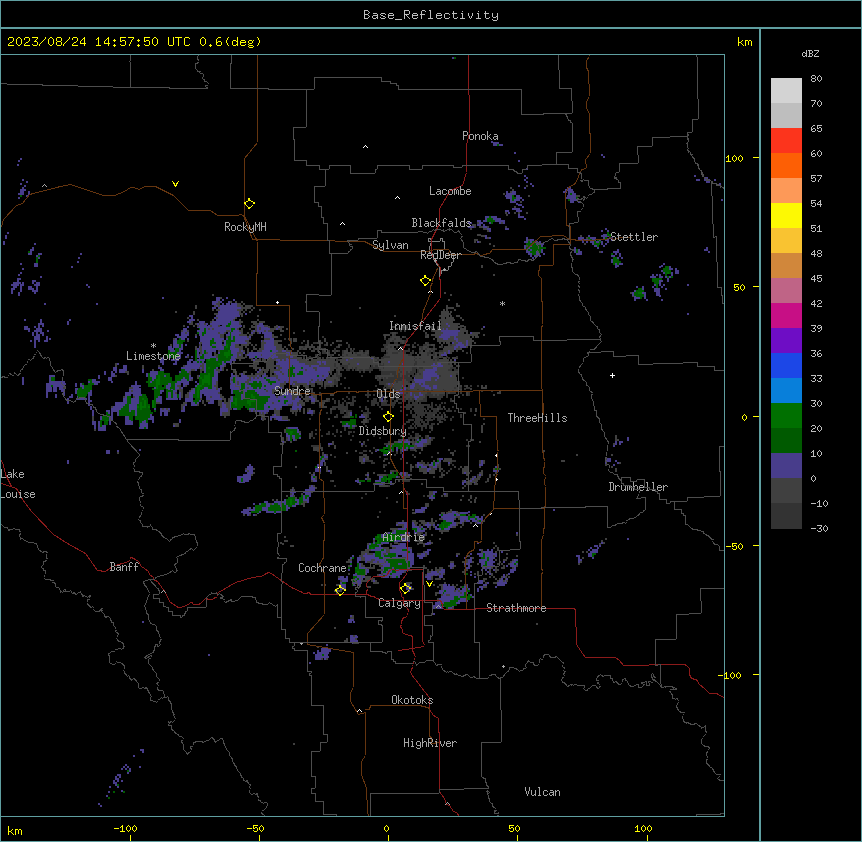This screenshot has width=862, height=842.
Task: Click the white asterisk east of Innisfail
Action: coord(502,303)
